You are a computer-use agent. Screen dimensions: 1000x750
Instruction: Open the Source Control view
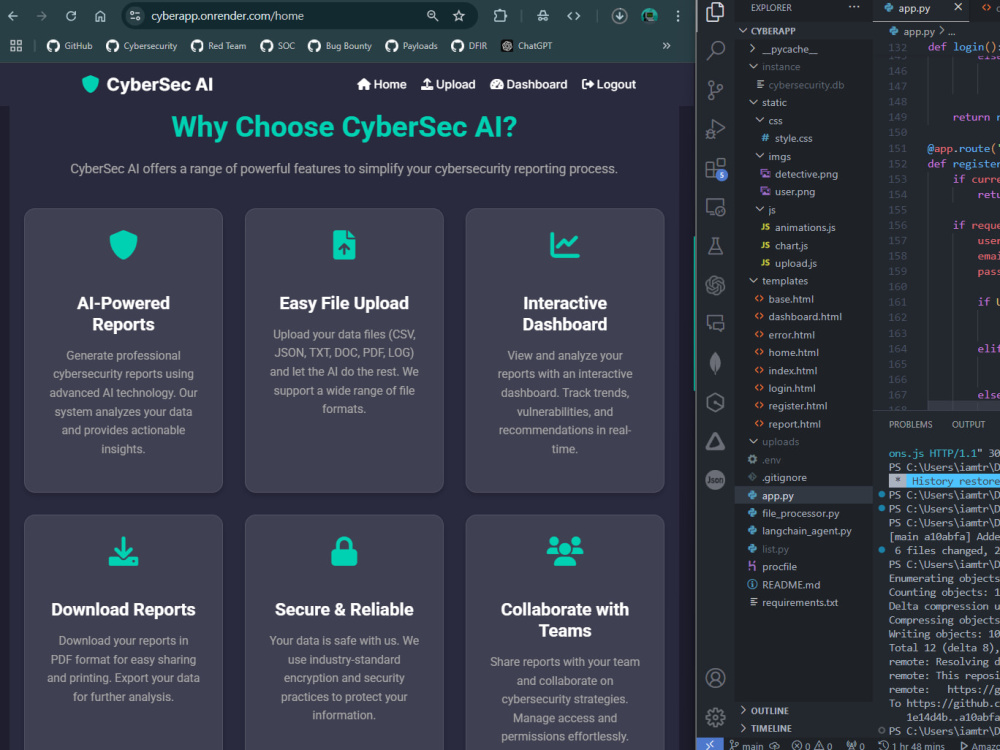[716, 90]
